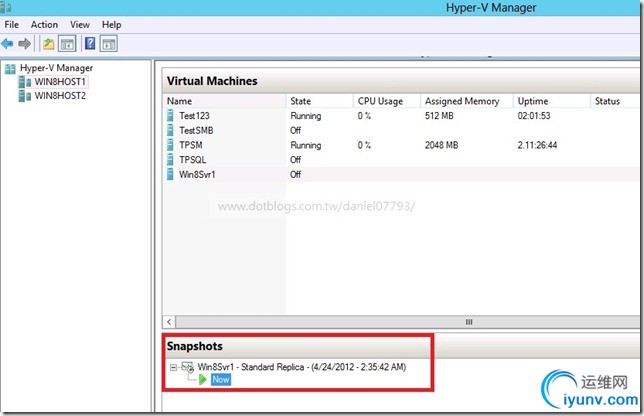Sort by Assigned Memory column header
644x416 pixels.
(467, 101)
